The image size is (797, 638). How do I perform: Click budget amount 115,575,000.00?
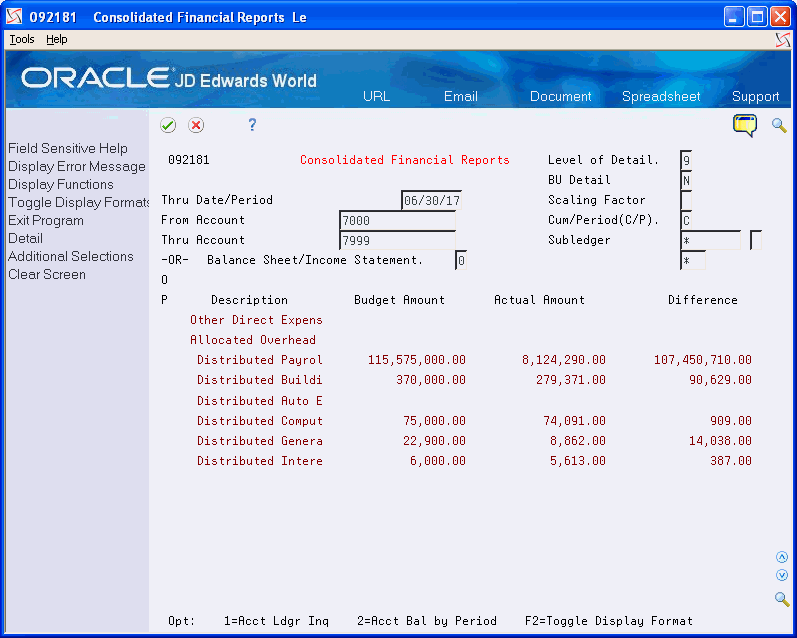[x=417, y=360]
